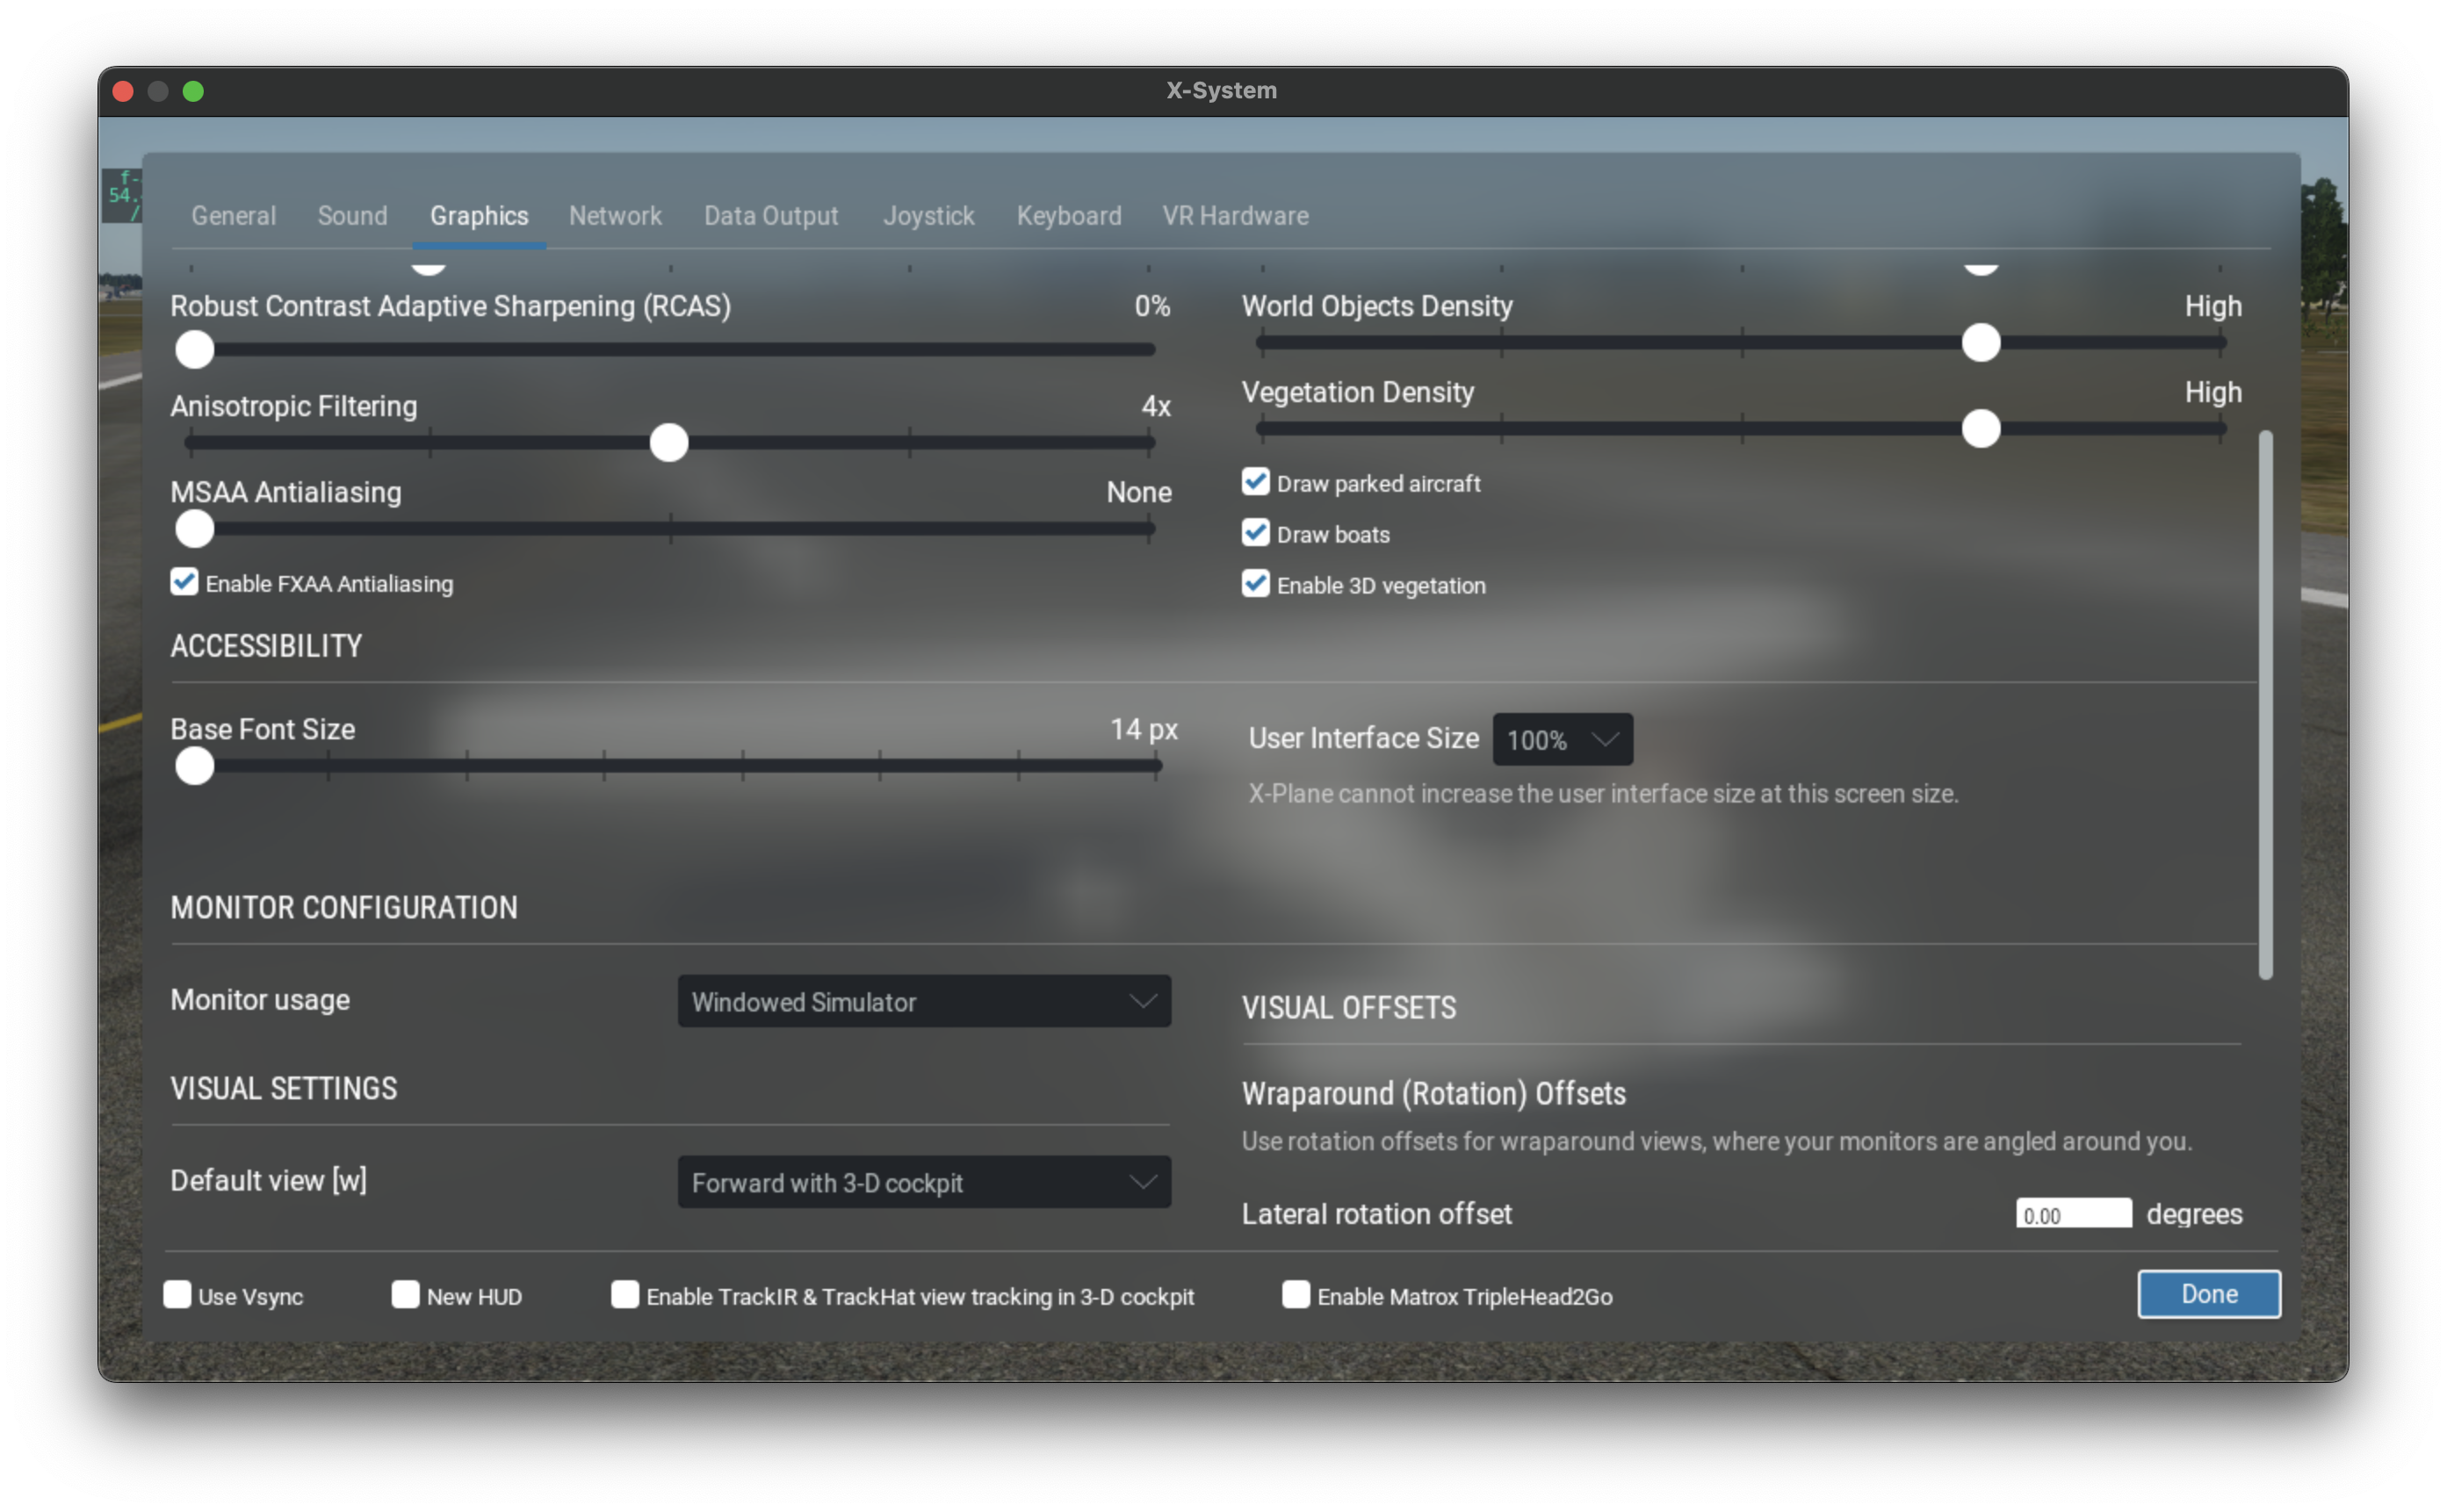Toggle the Draw boats checkbox

[1255, 533]
